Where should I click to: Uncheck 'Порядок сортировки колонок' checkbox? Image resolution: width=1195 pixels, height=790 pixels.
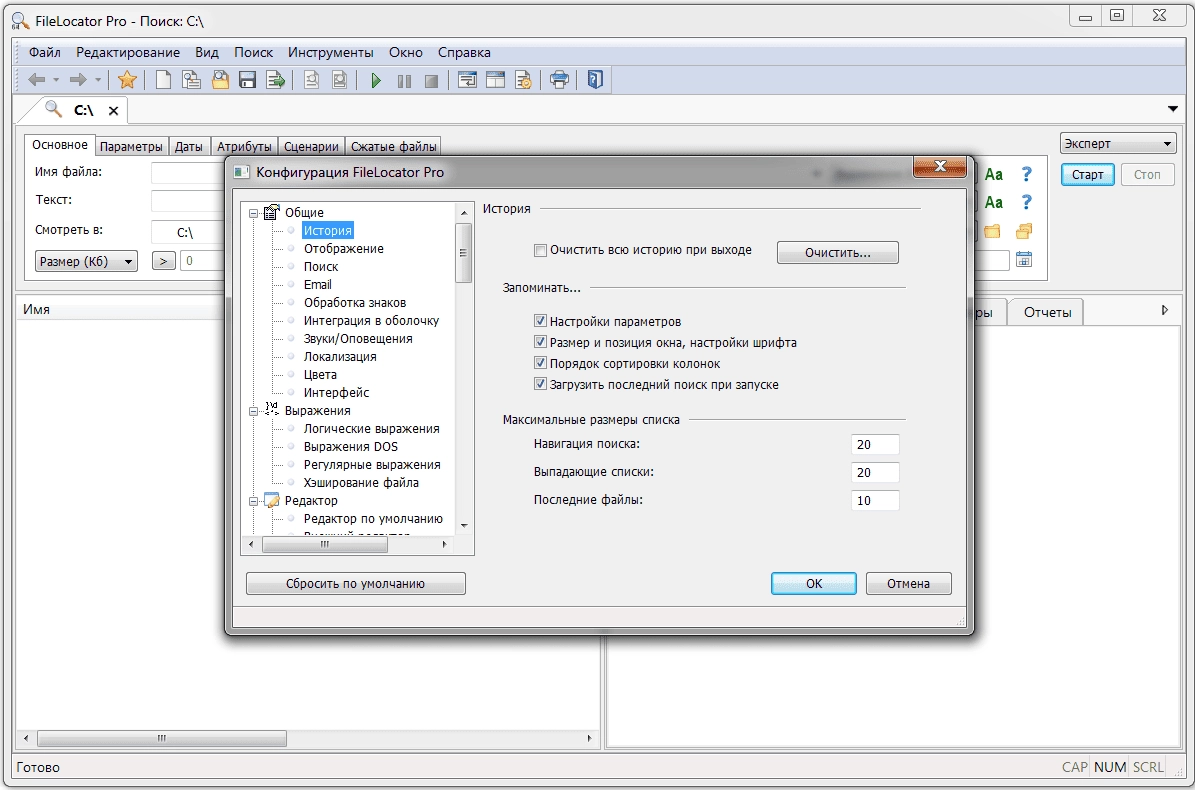[540, 363]
